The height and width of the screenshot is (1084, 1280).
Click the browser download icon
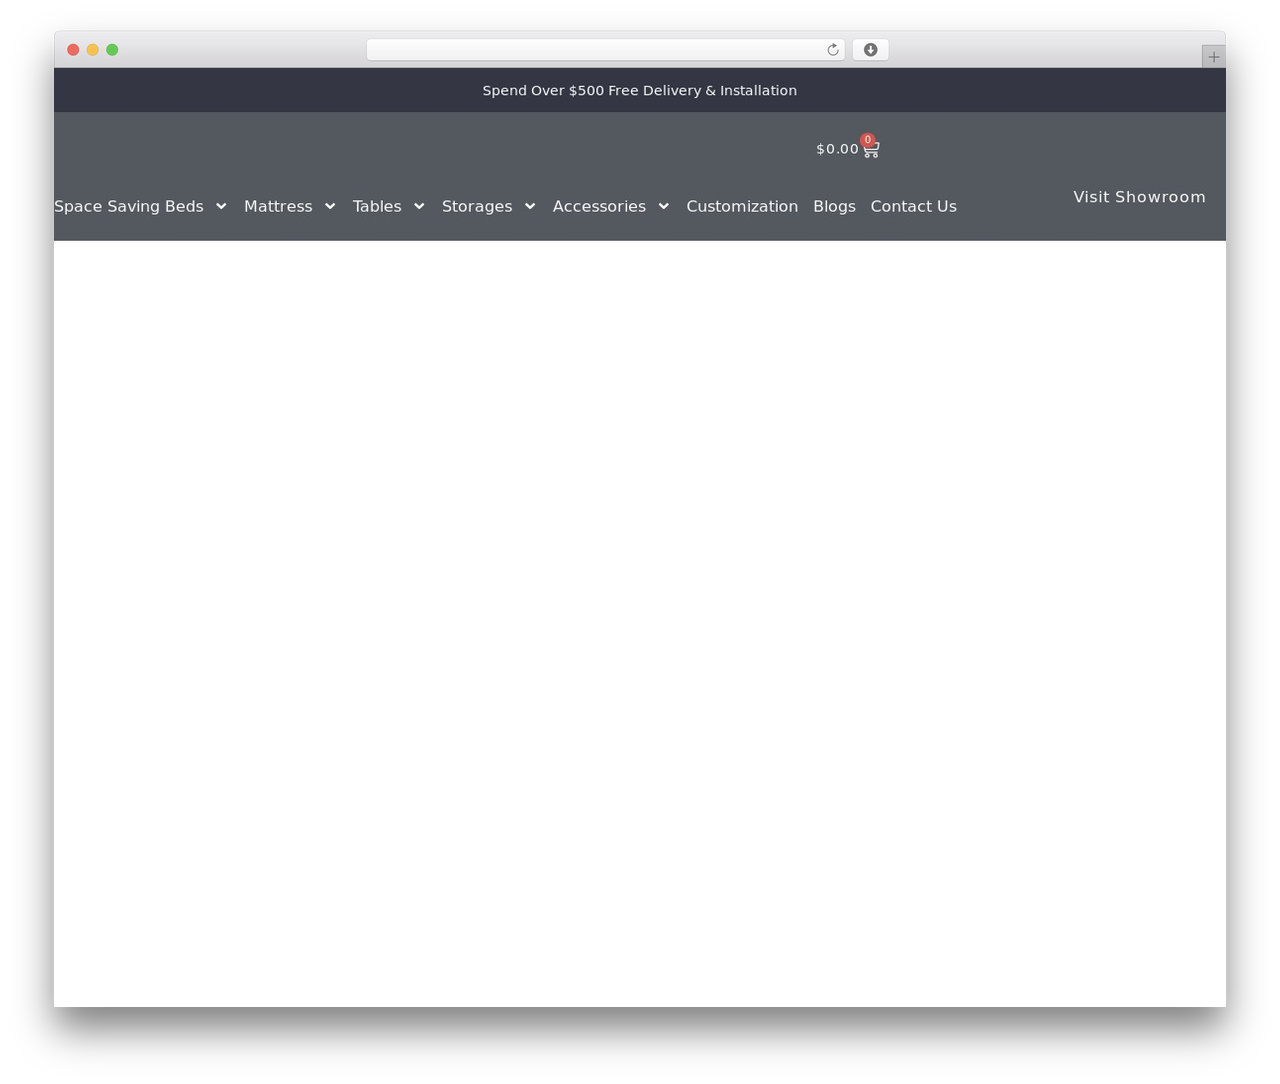pos(870,50)
